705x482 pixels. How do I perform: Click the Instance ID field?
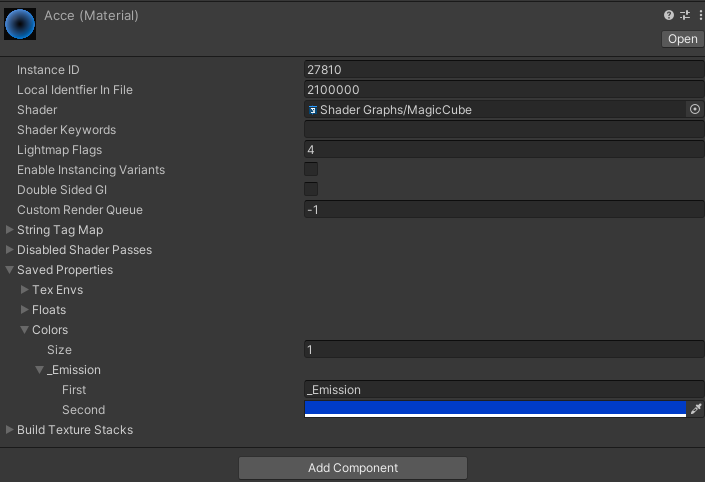504,70
